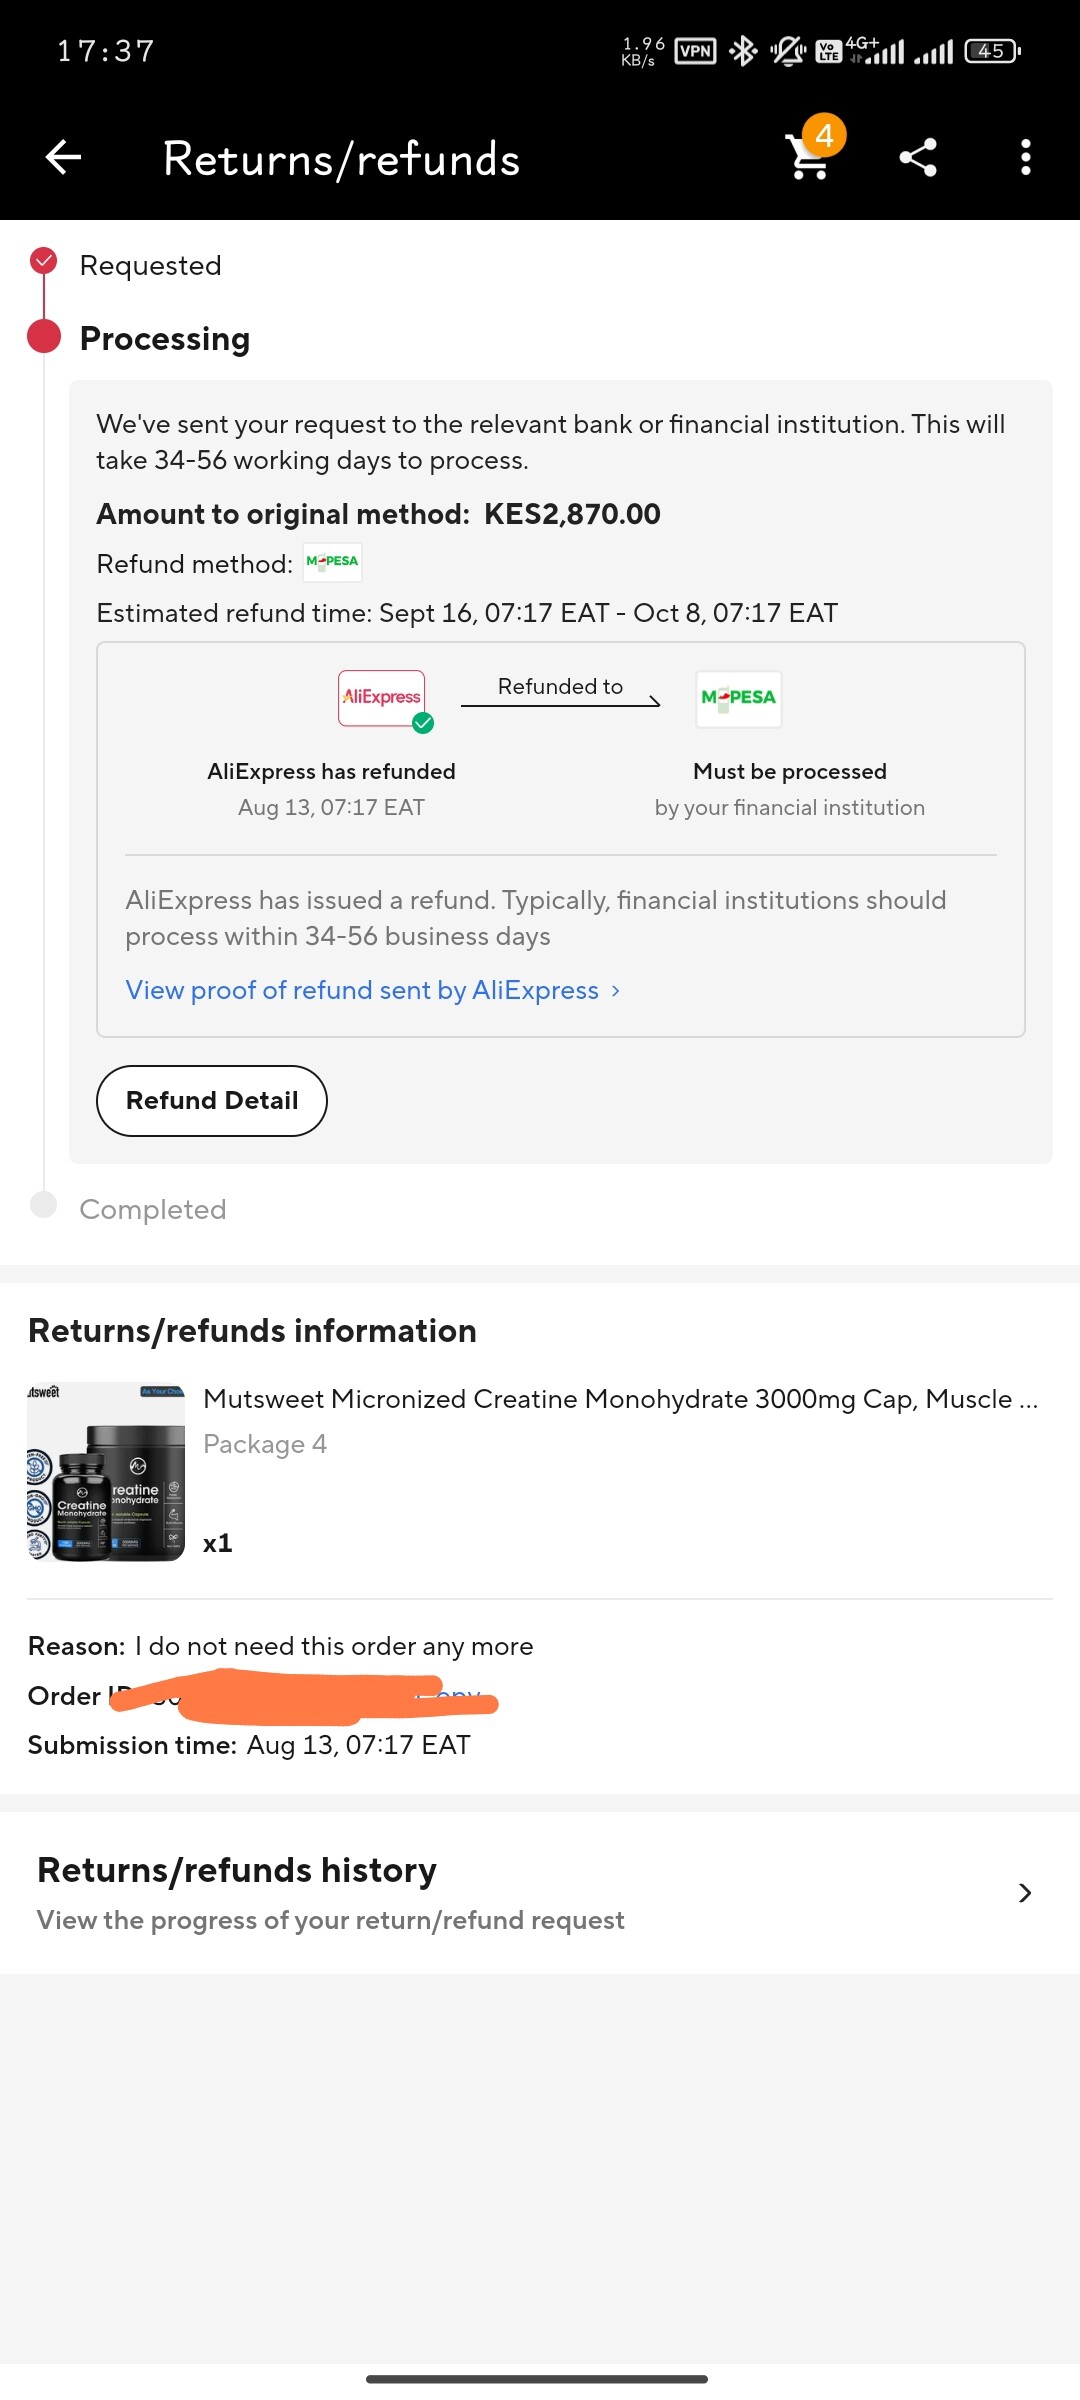This screenshot has height=2400, width=1080.
Task: Tap the M-PESA logo in refund flow
Action: pos(738,698)
